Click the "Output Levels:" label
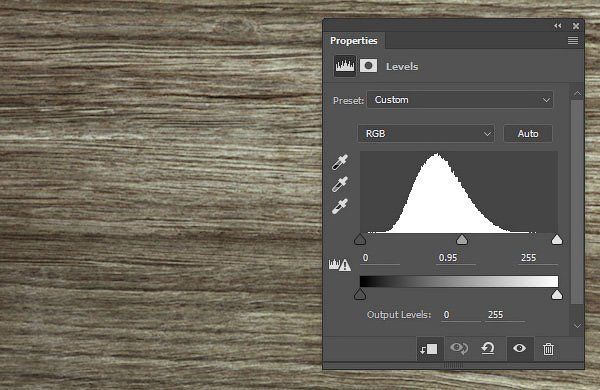600x390 pixels. click(x=399, y=315)
